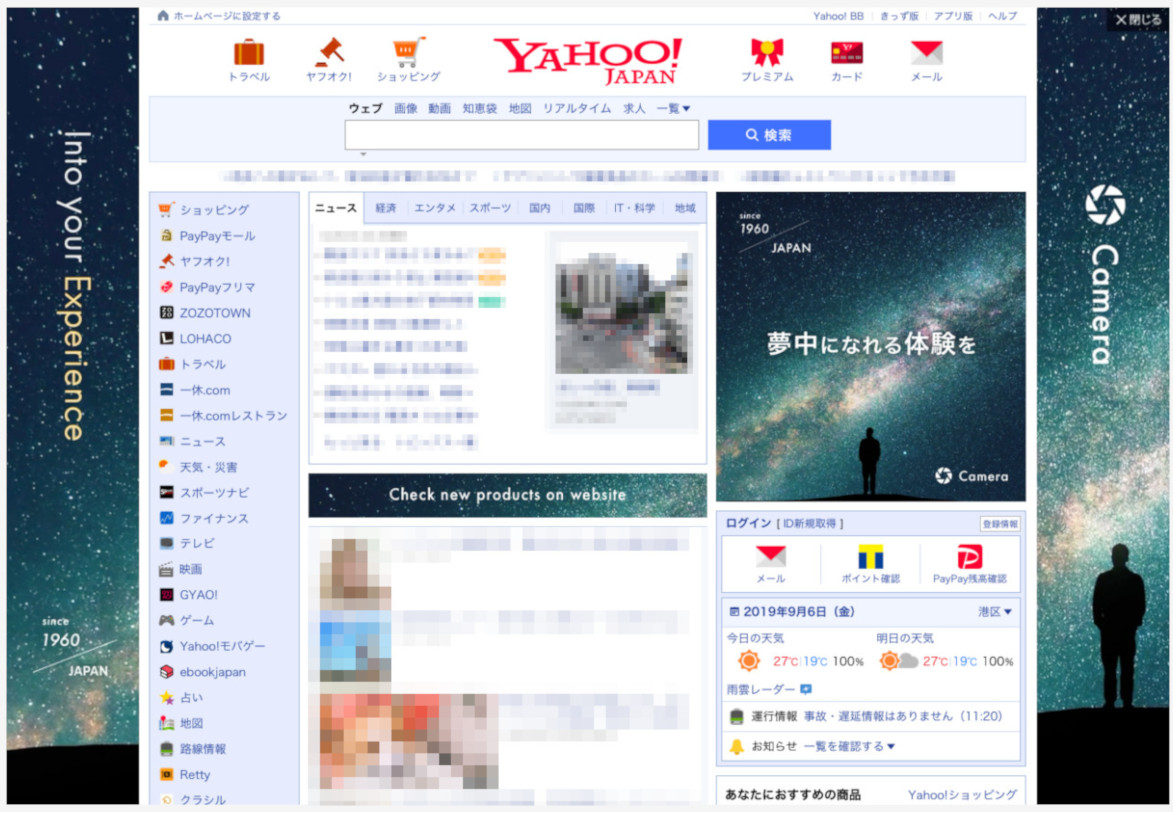
Task: Switch to the スポーツ news tab
Action: [490, 208]
